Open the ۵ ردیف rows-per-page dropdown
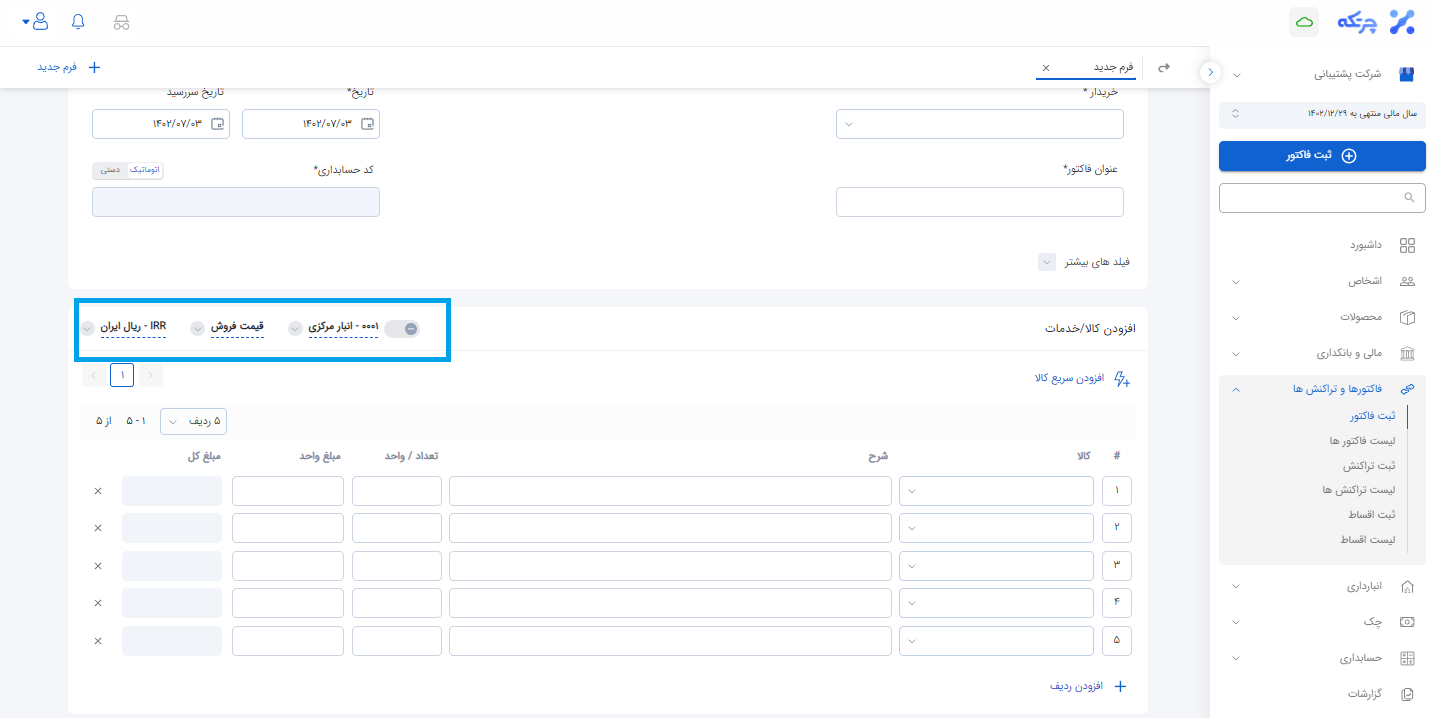1432x718 pixels. coord(193,422)
